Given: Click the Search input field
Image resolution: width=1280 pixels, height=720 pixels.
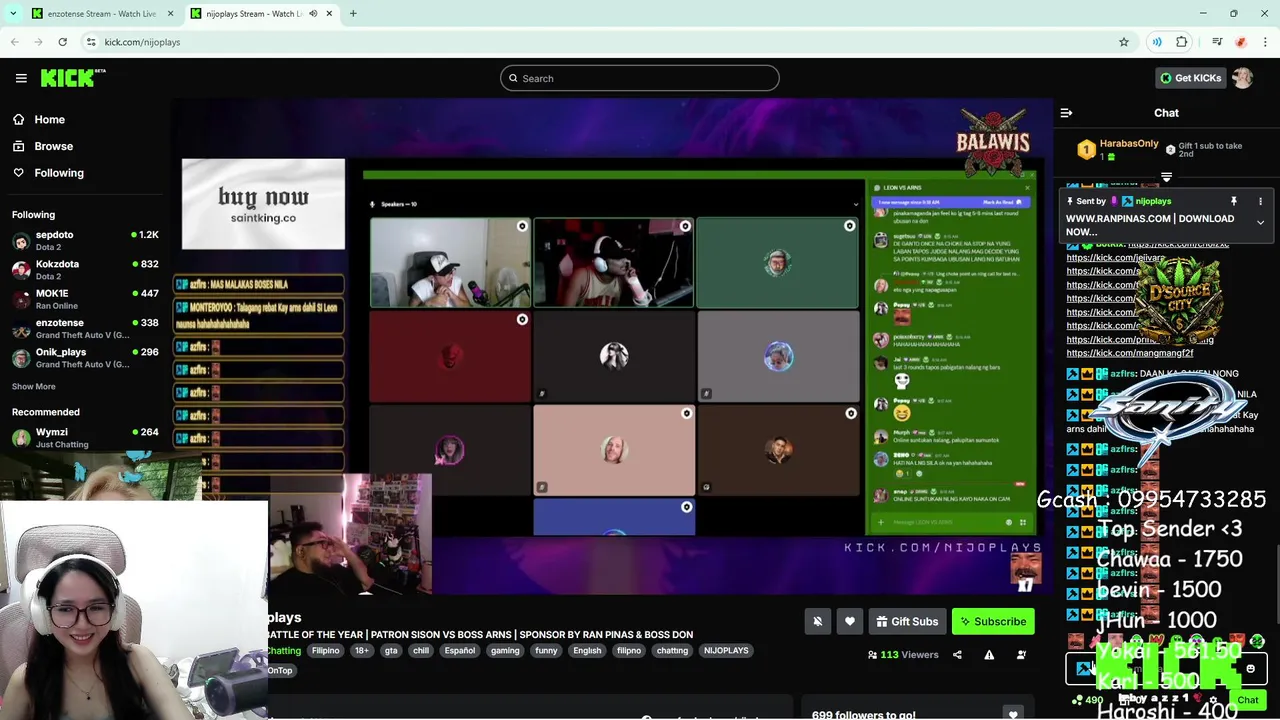Looking at the screenshot, I should click(x=640, y=78).
